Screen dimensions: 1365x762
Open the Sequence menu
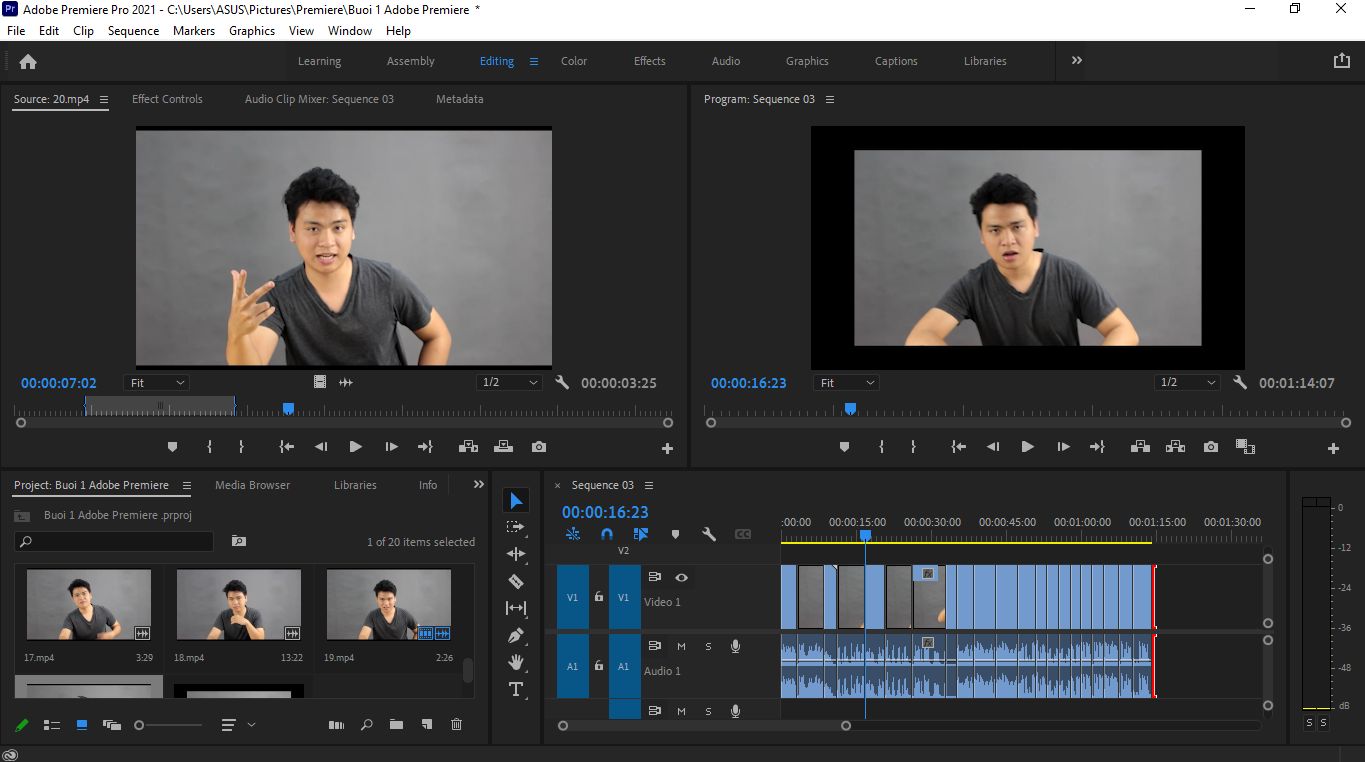tap(133, 31)
